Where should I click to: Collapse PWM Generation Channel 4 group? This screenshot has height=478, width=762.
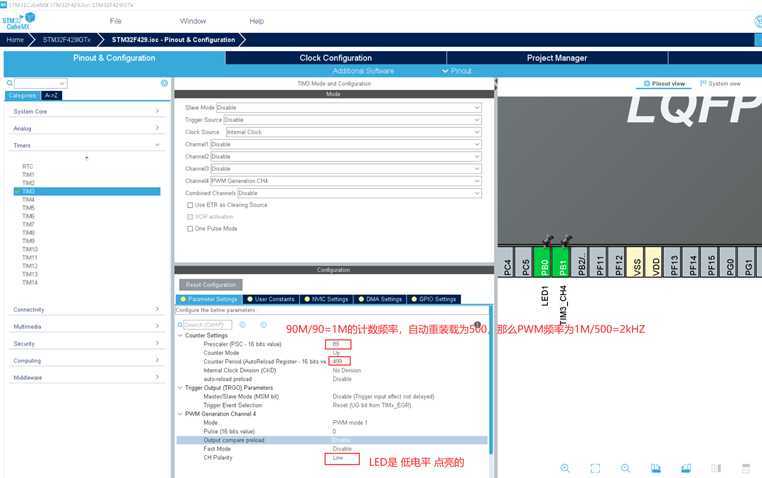(x=180, y=414)
